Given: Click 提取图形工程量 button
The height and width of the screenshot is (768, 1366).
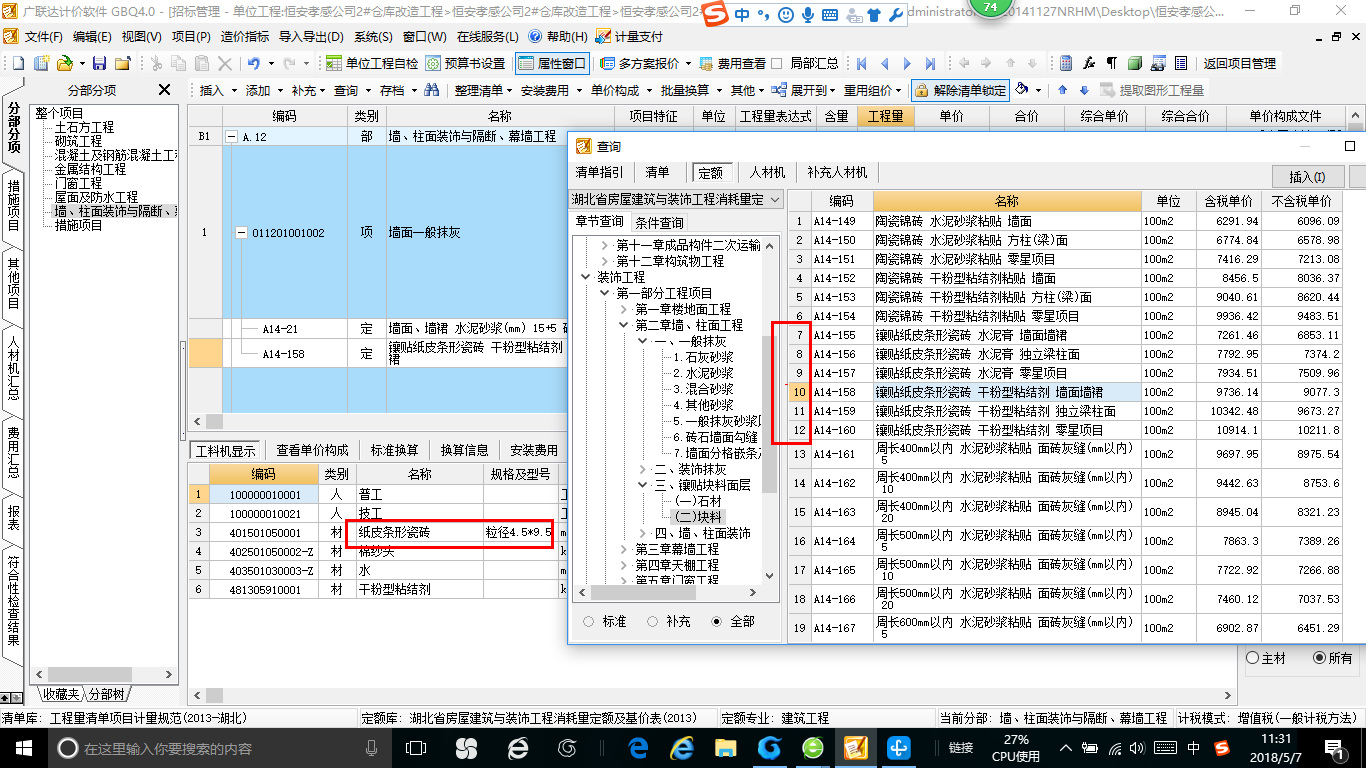Looking at the screenshot, I should (x=1152, y=90).
